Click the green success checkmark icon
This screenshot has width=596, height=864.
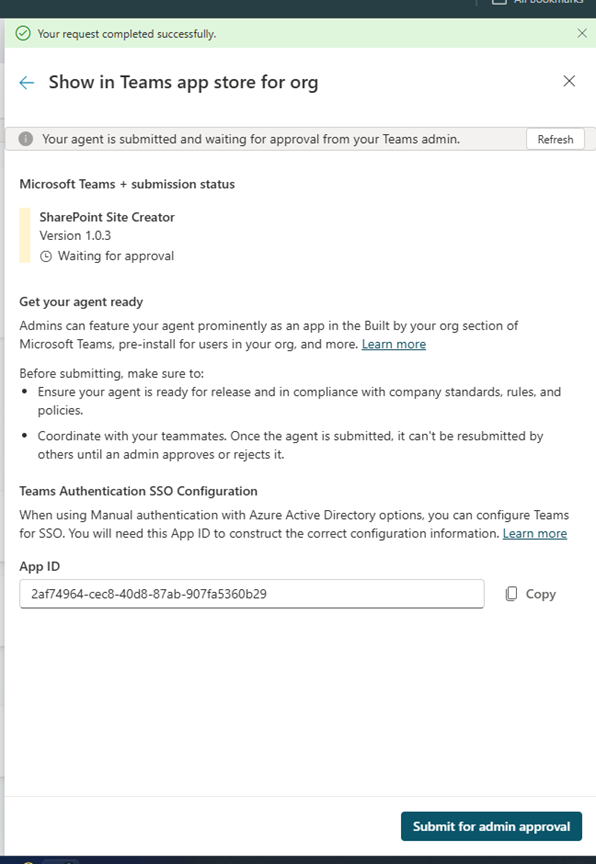pyautogui.click(x=21, y=32)
